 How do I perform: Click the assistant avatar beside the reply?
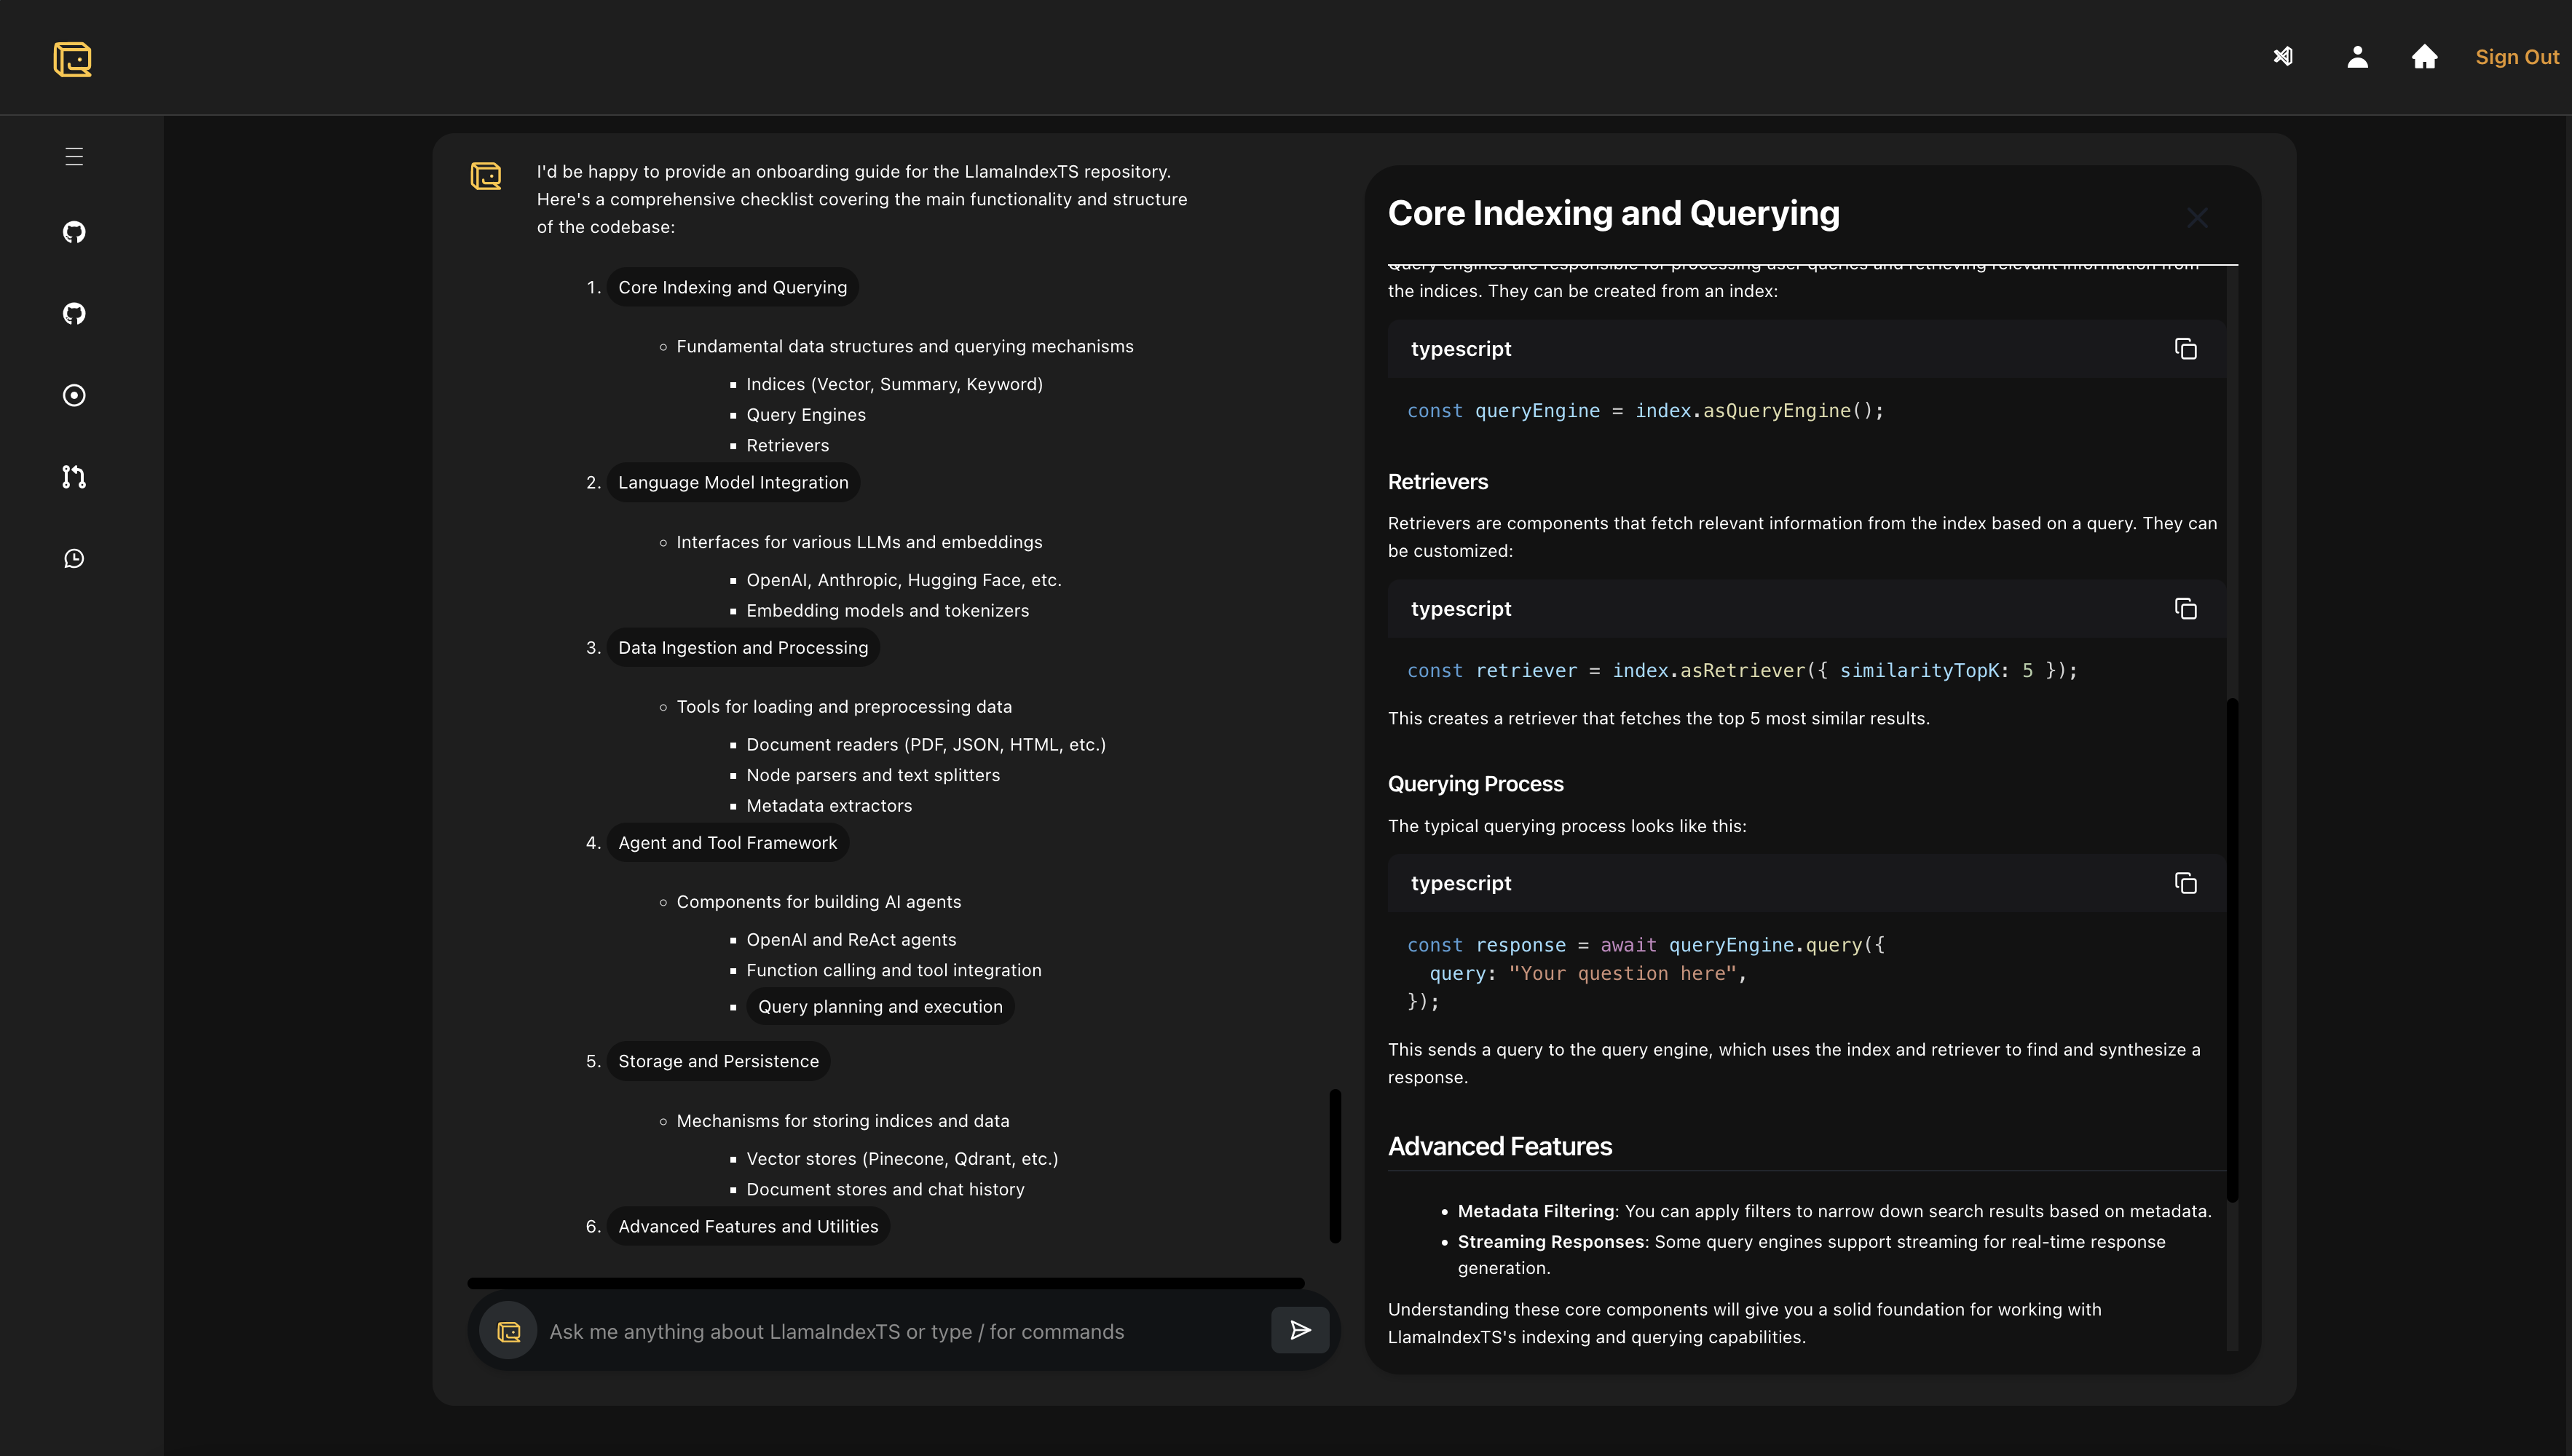486,177
